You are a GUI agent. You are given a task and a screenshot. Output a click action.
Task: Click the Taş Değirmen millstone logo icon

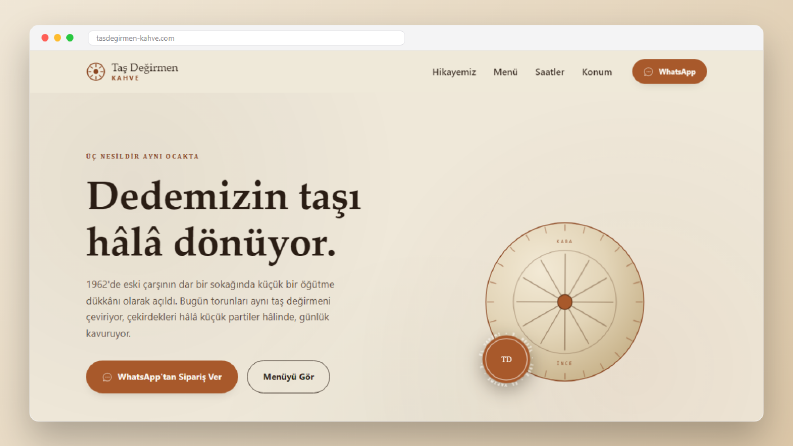pos(96,72)
